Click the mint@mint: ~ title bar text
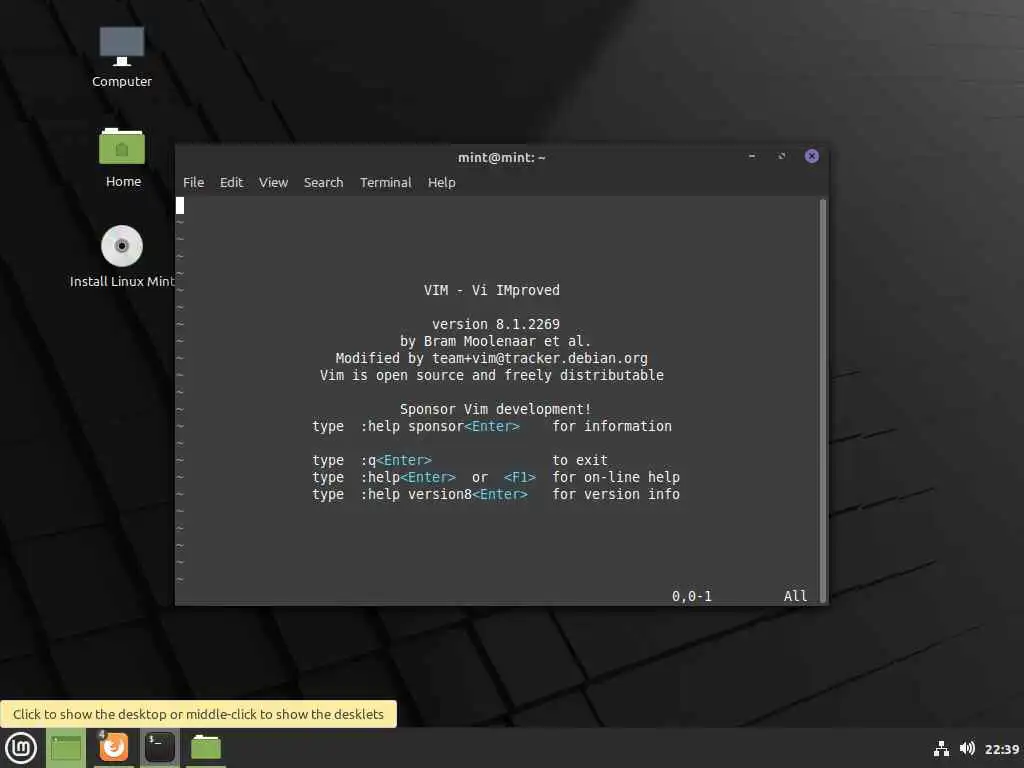The height and width of the screenshot is (768, 1024). (x=502, y=157)
